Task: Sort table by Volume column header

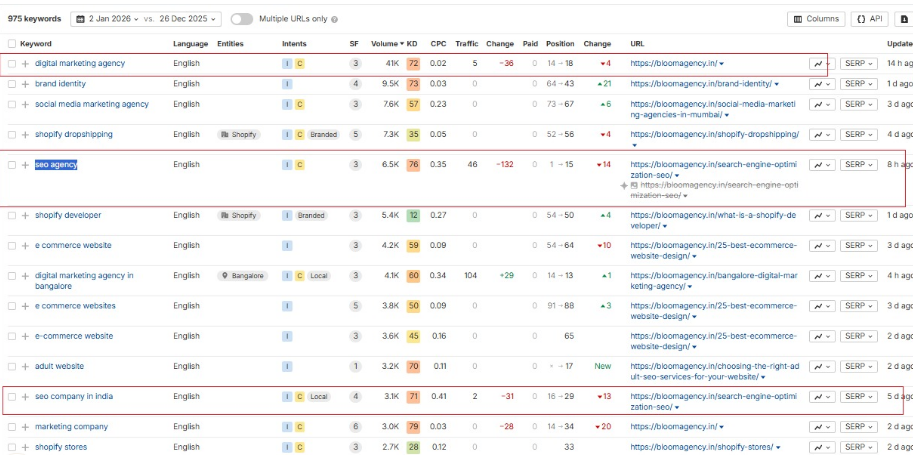Action: coord(386,44)
